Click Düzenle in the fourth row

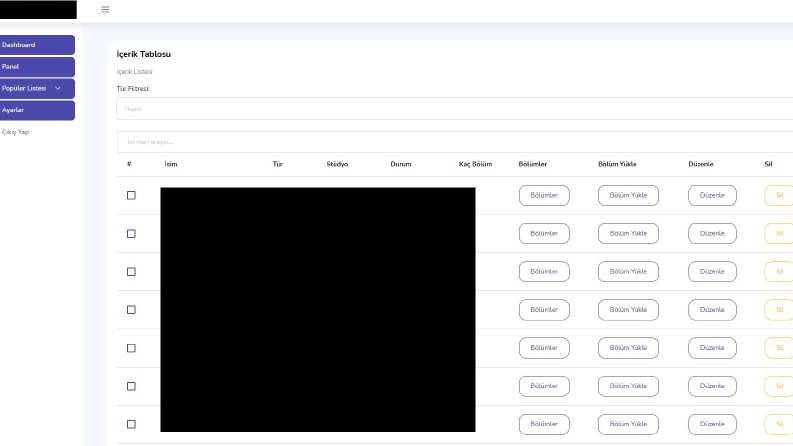coord(712,309)
